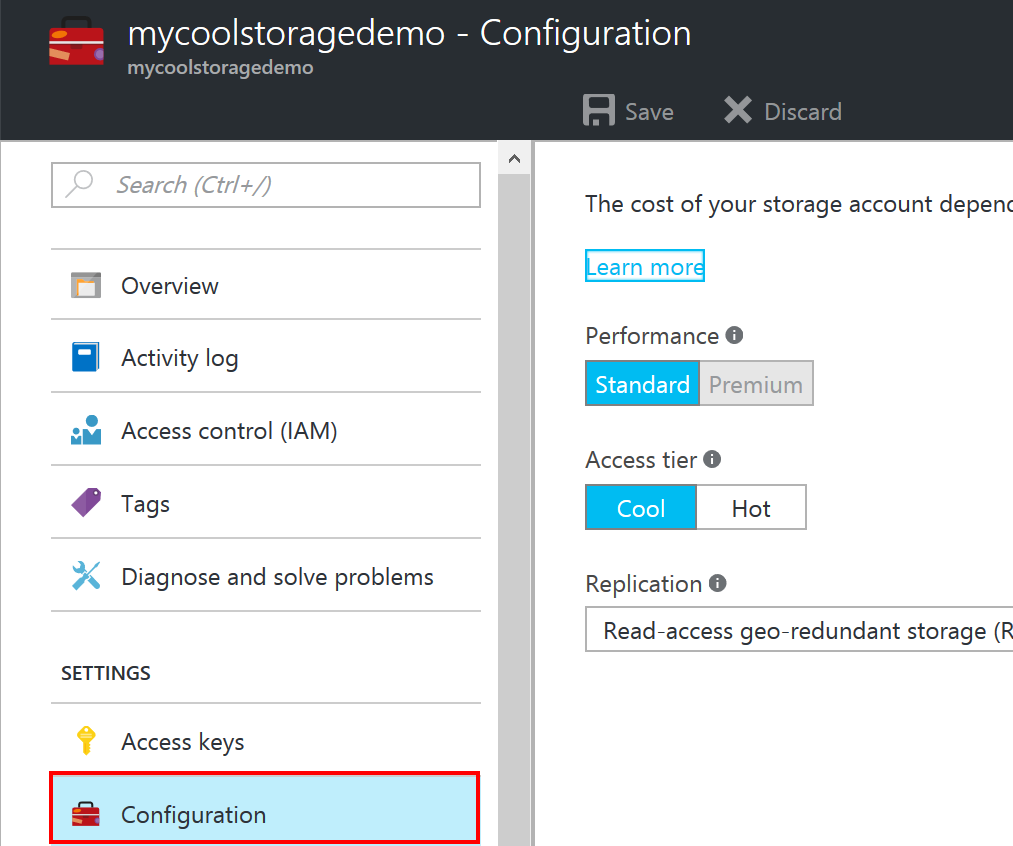Click the Discard X icon
The width and height of the screenshot is (1013, 846).
point(738,111)
